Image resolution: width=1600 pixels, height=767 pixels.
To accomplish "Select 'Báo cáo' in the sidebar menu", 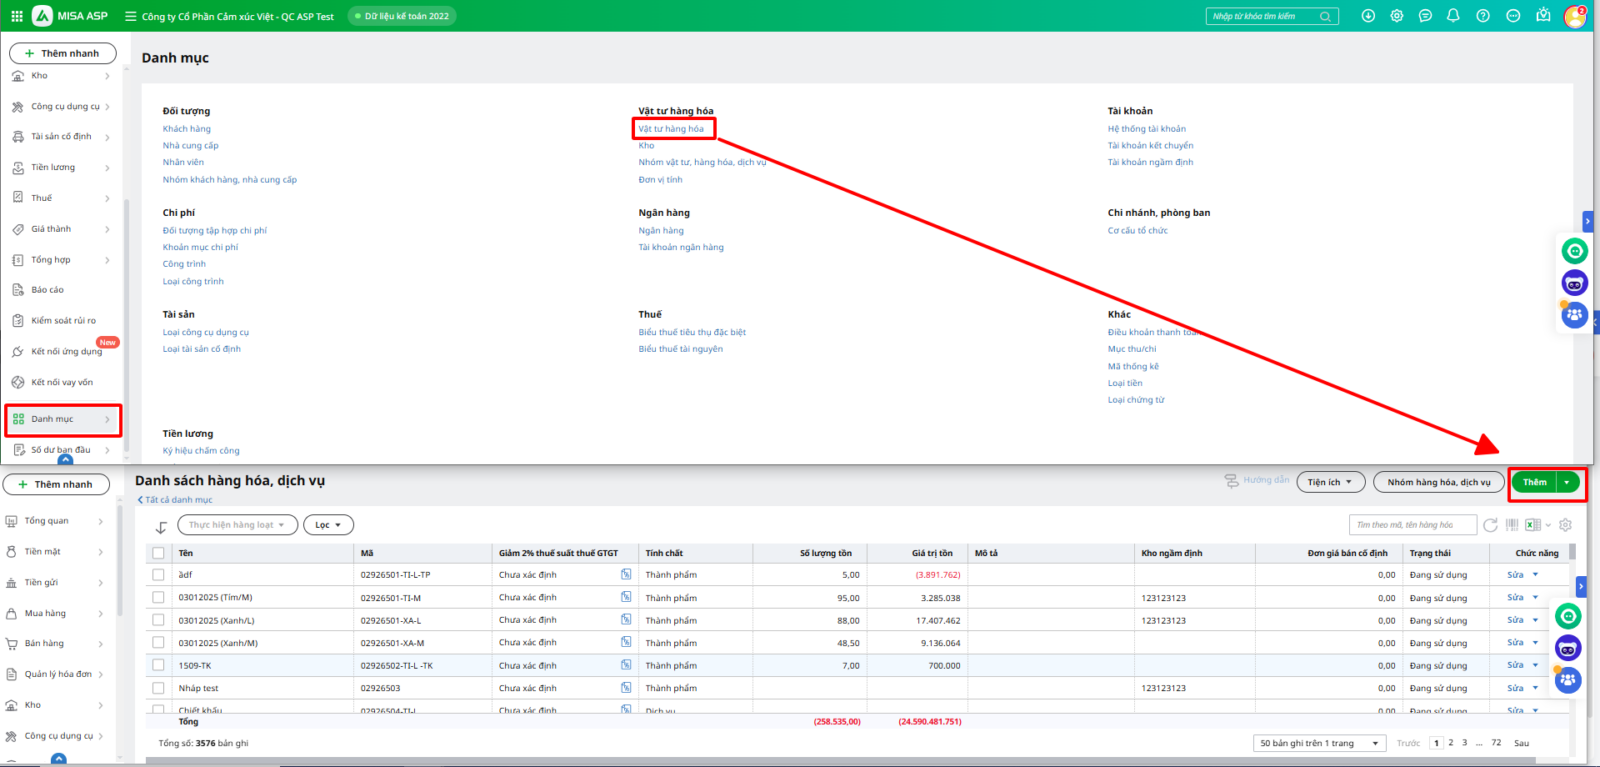I will click(x=47, y=290).
